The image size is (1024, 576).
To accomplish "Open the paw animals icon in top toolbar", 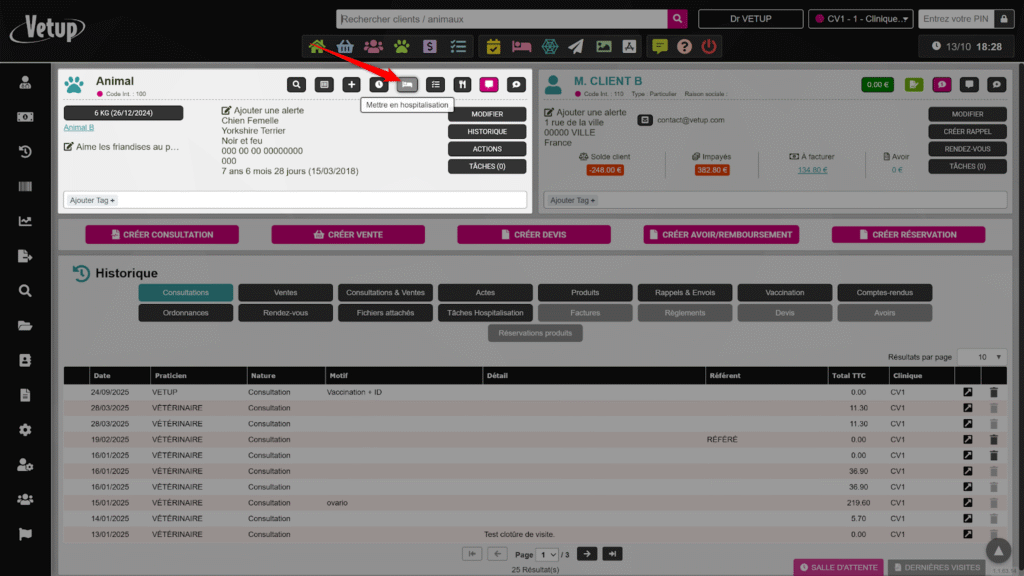I will click(x=401, y=46).
